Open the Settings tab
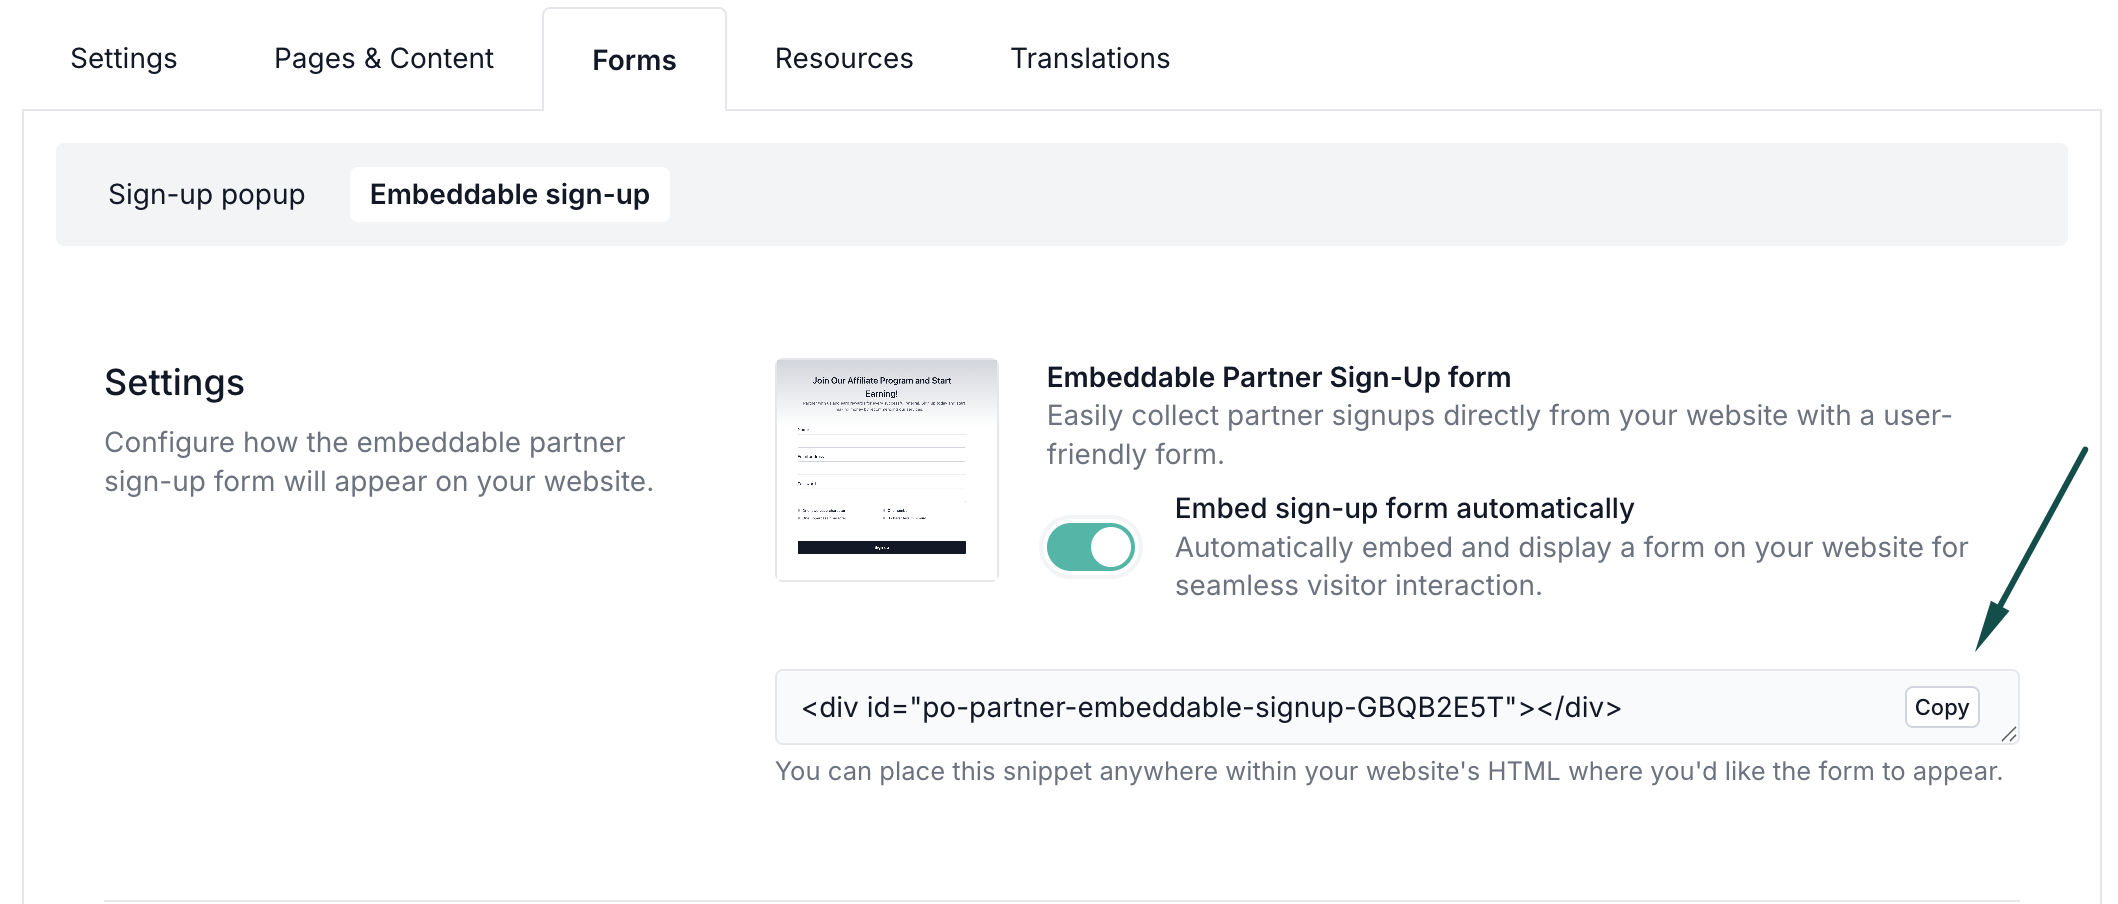Viewport: 2118px width, 904px height. point(124,58)
